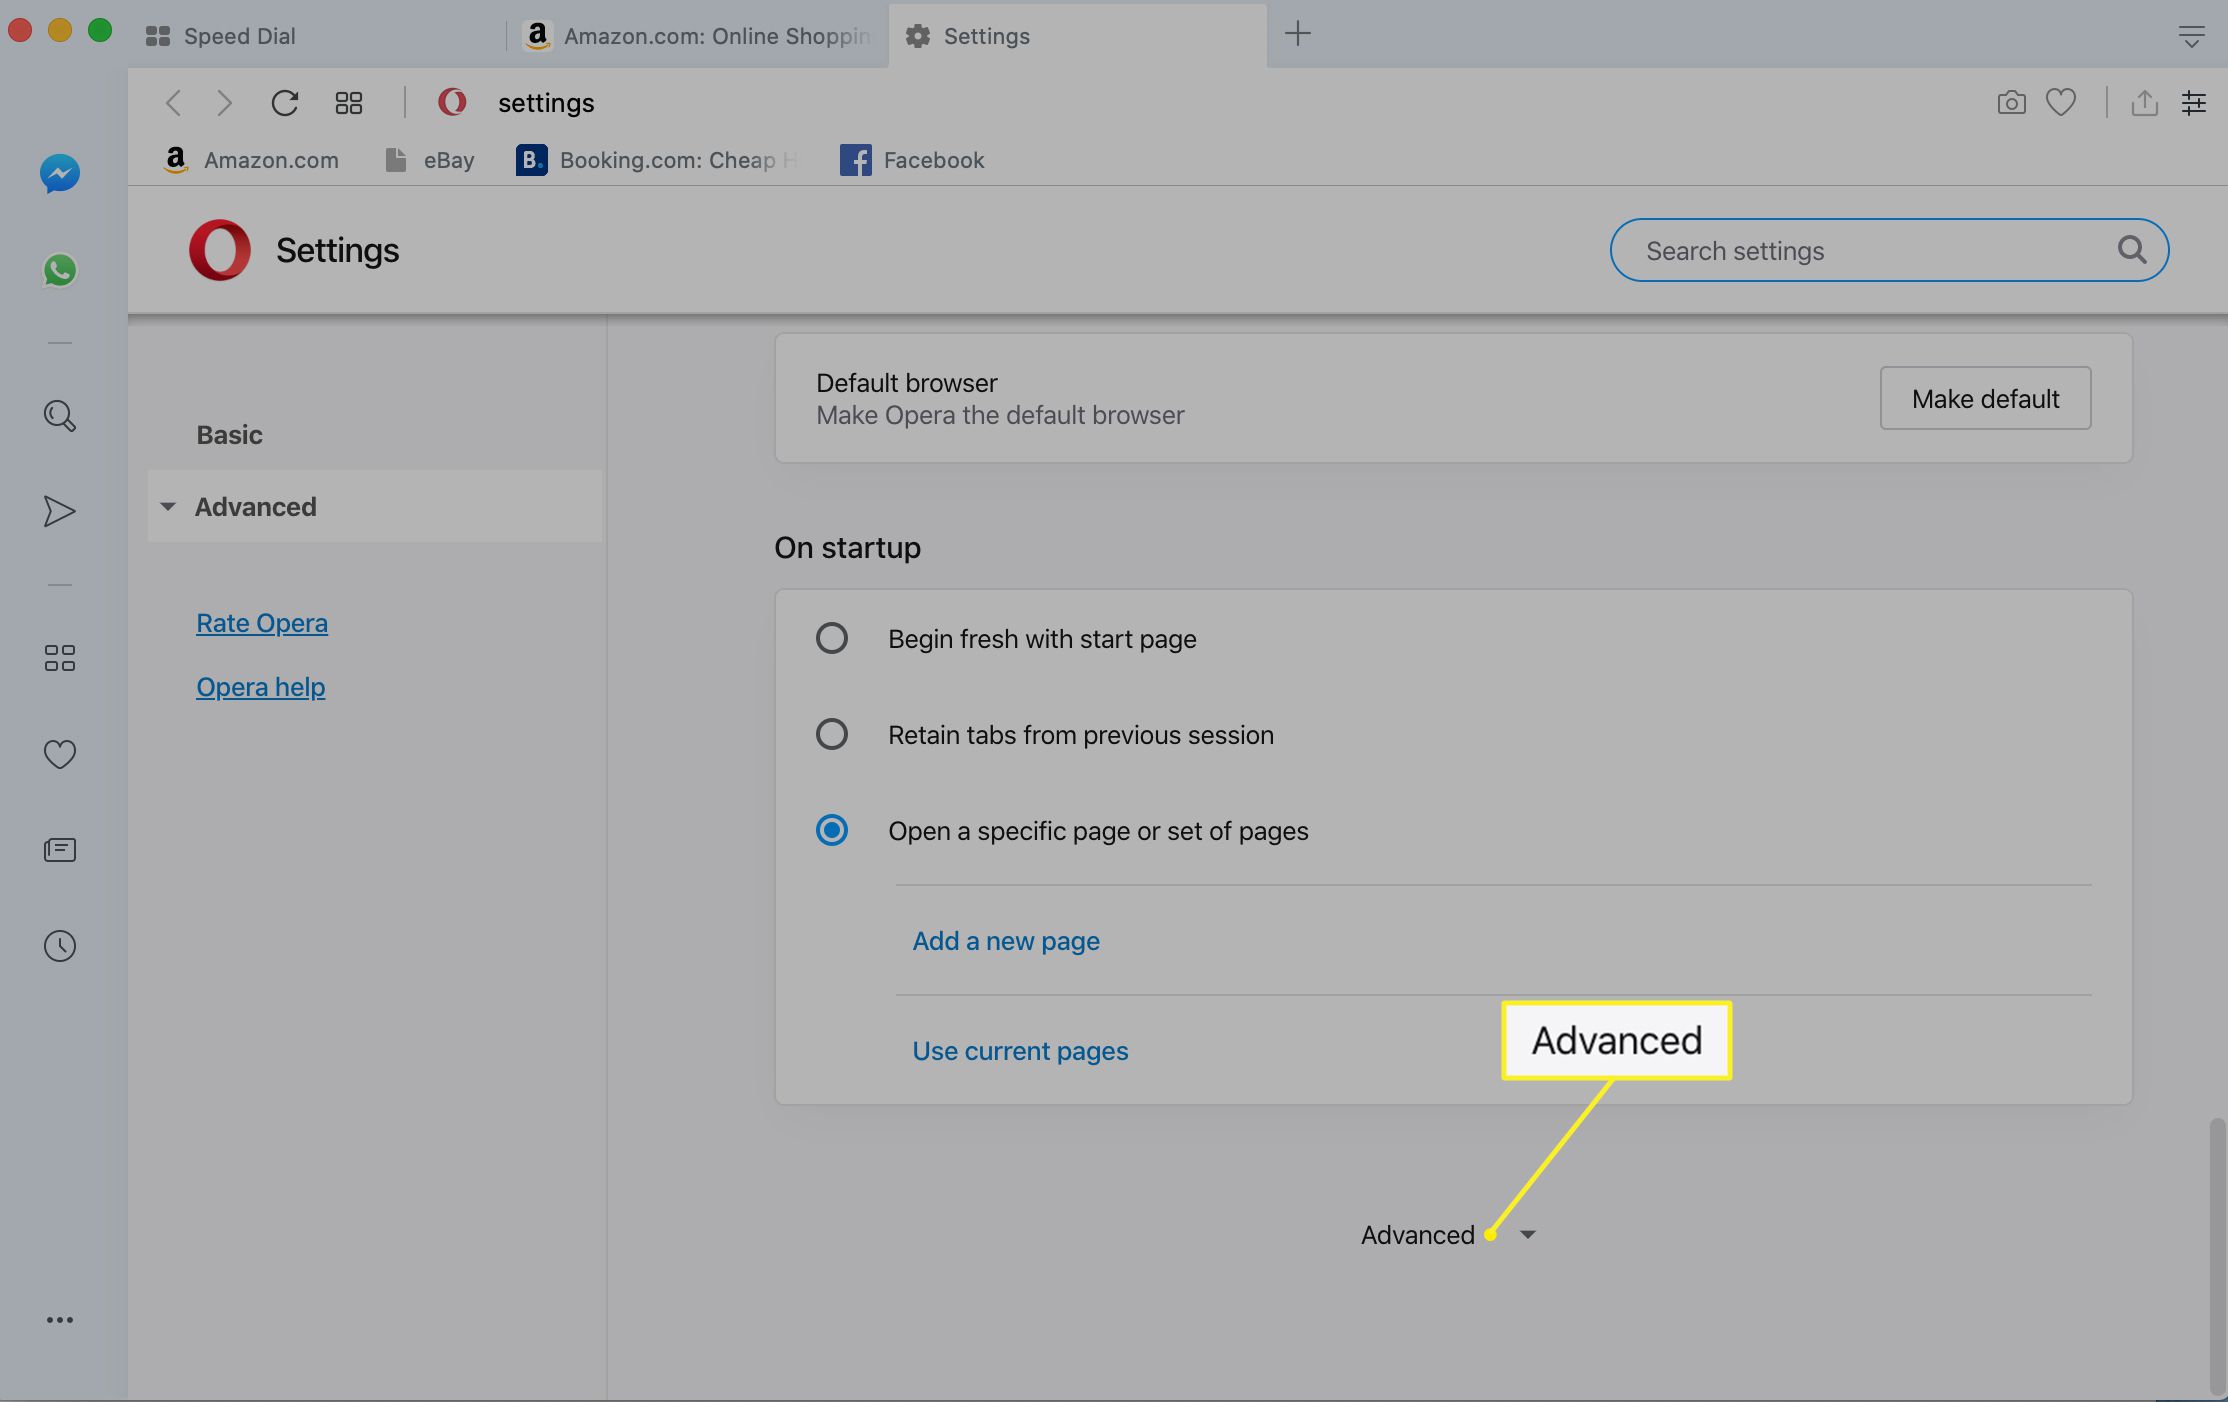The width and height of the screenshot is (2228, 1402).
Task: Click the address bar showing settings
Action: 1200,102
